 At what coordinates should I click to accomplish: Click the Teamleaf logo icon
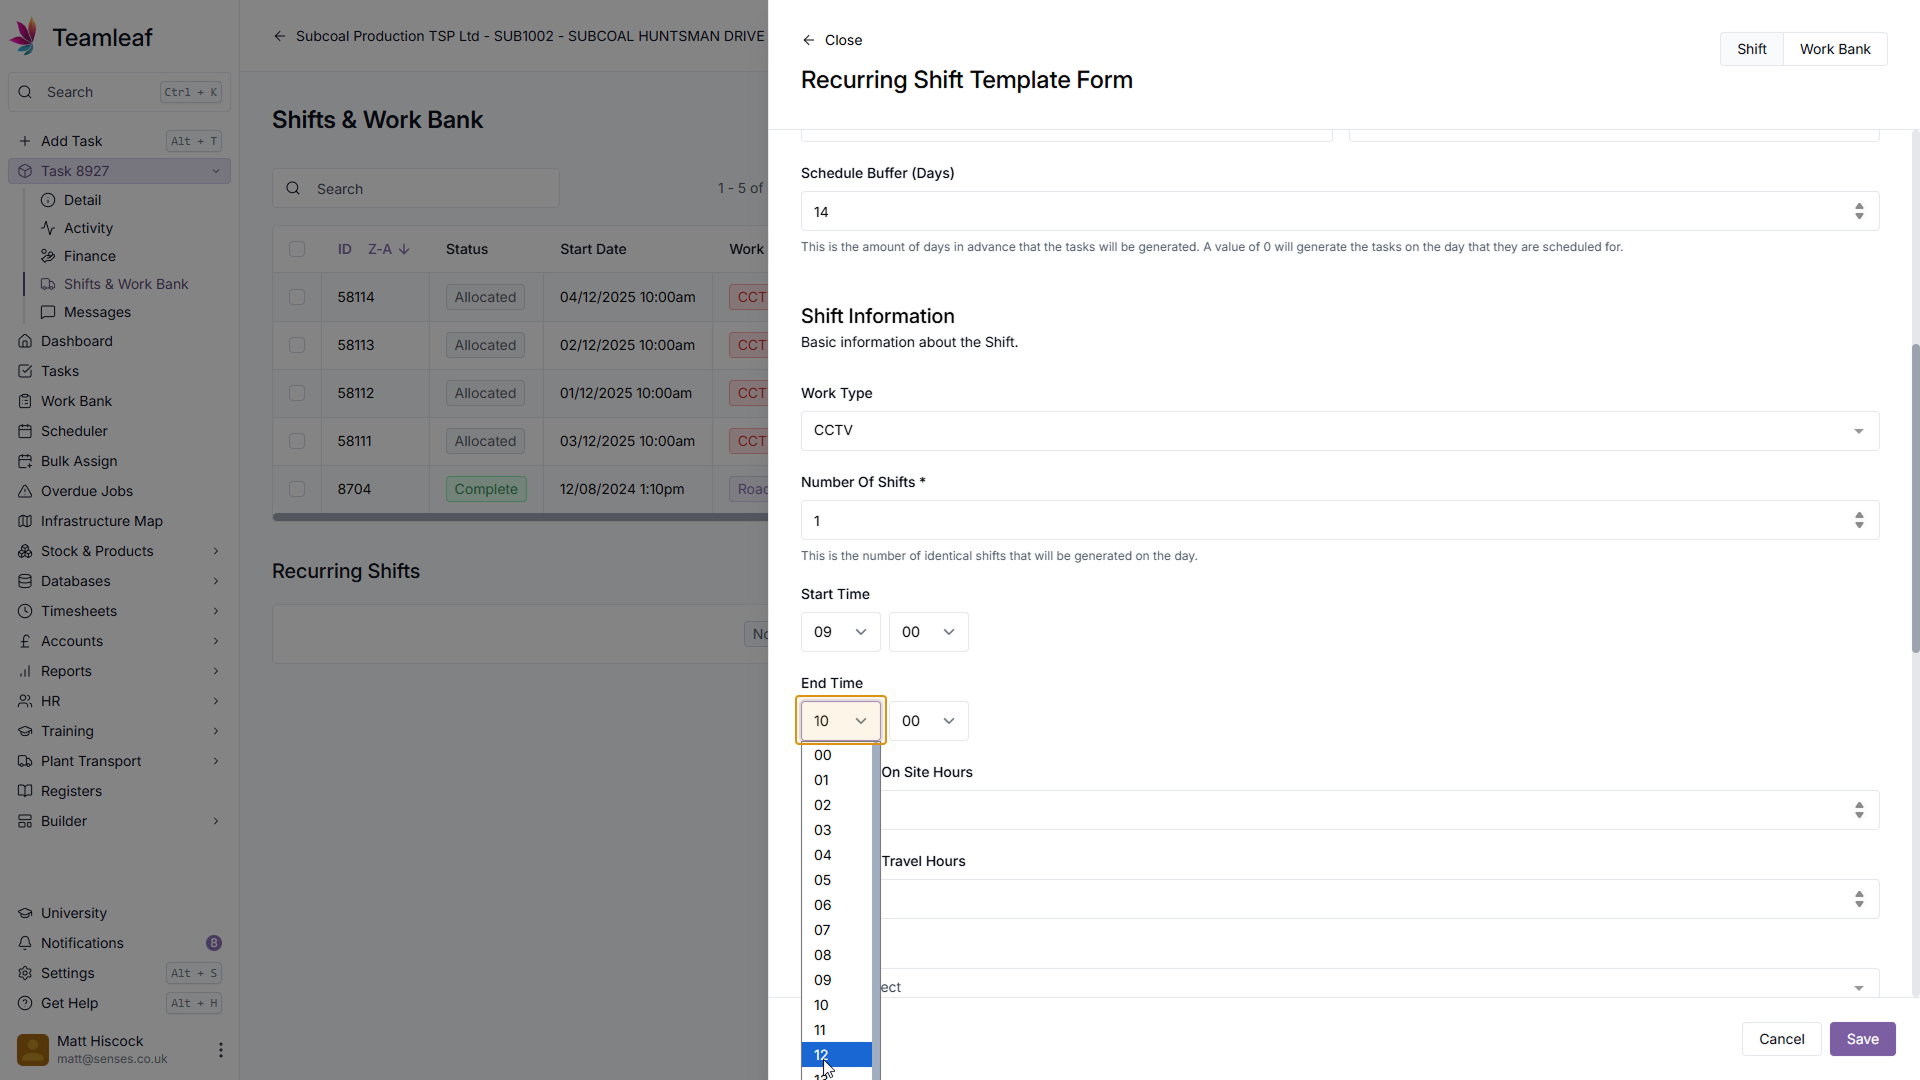point(25,37)
